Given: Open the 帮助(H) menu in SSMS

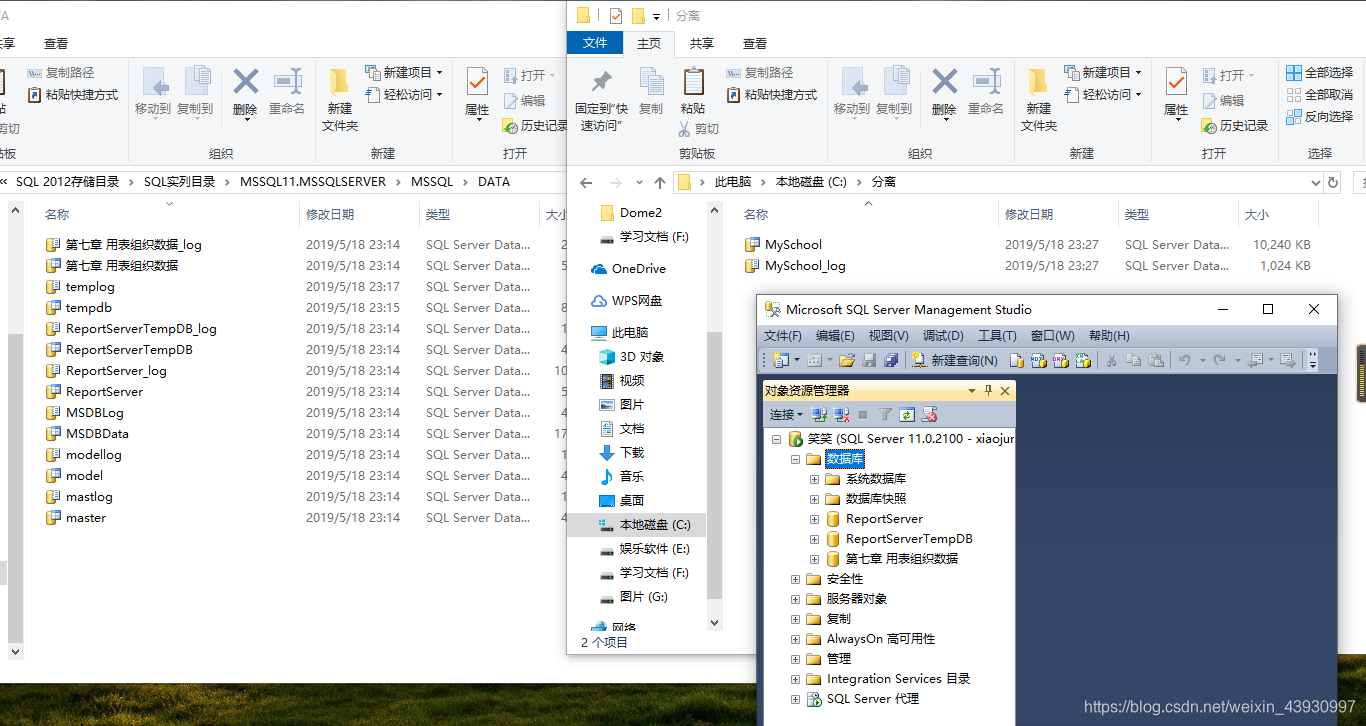Looking at the screenshot, I should (1109, 336).
